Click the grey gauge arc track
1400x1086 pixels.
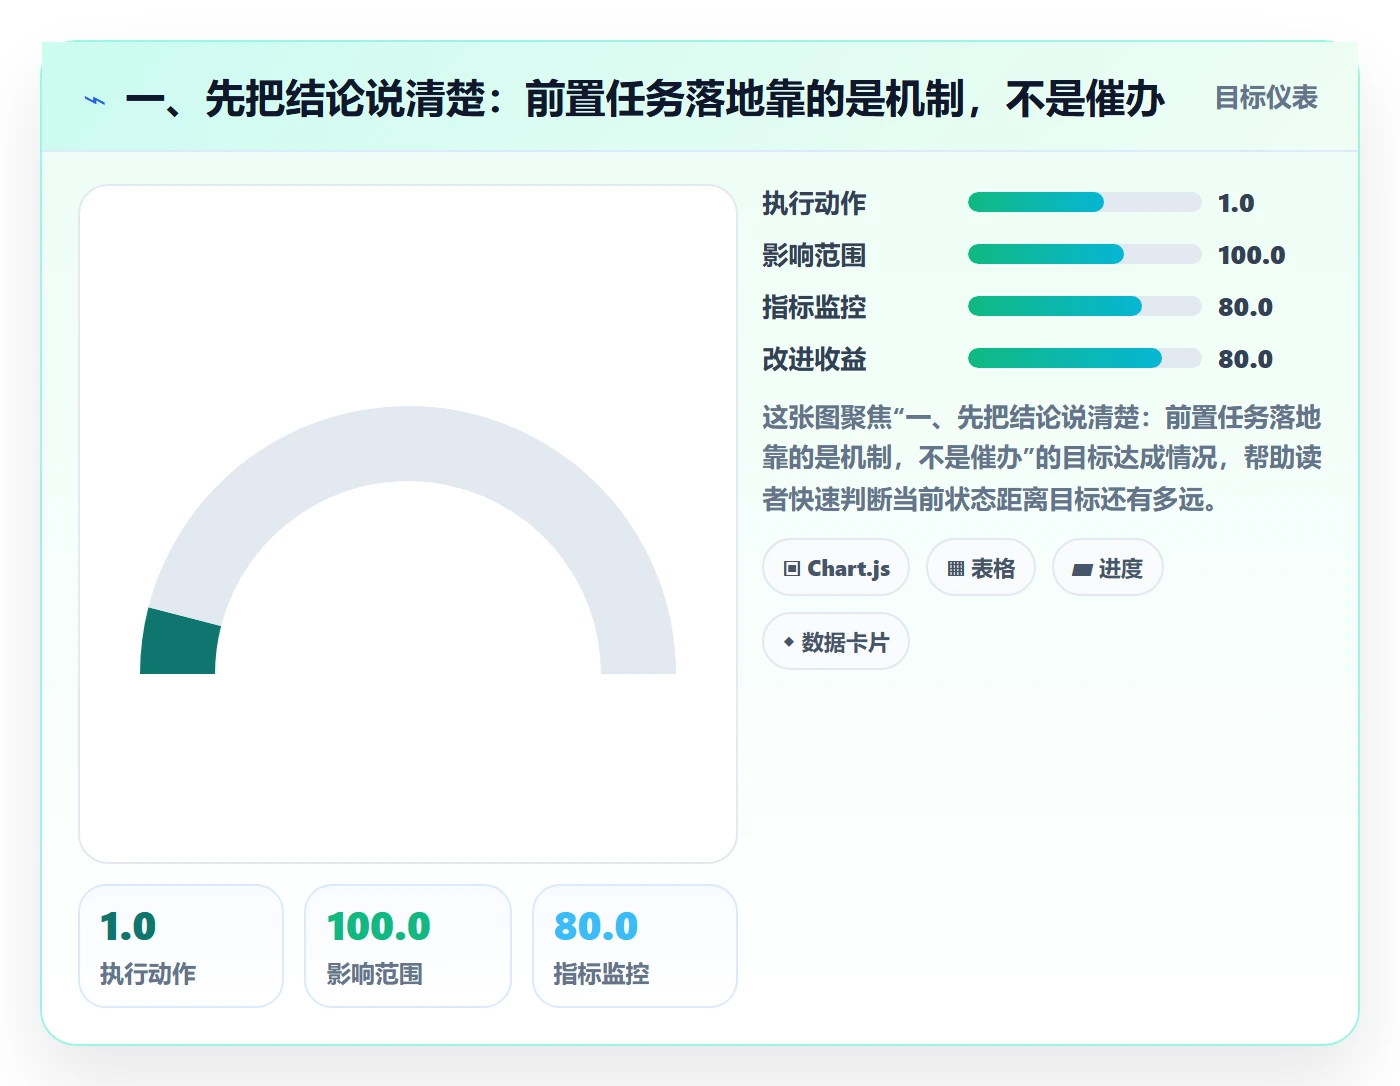click(x=408, y=444)
